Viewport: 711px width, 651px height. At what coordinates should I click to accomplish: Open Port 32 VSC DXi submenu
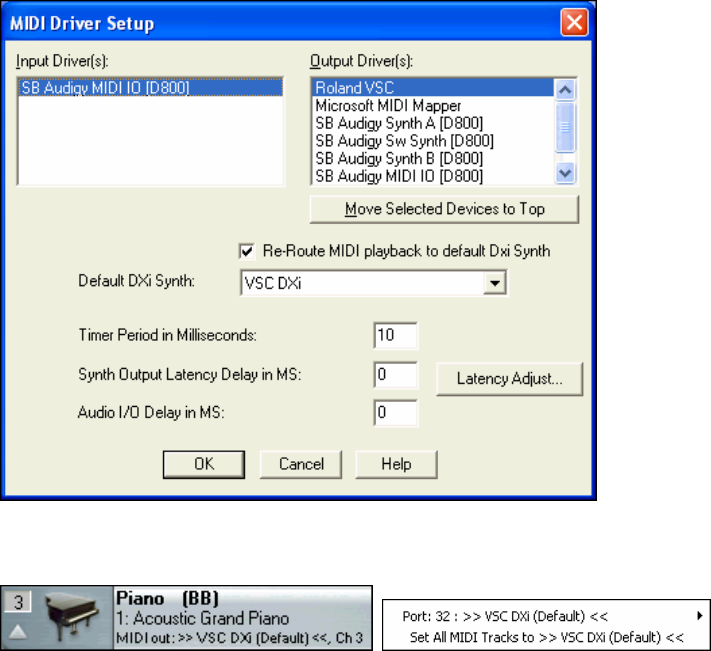(546, 616)
